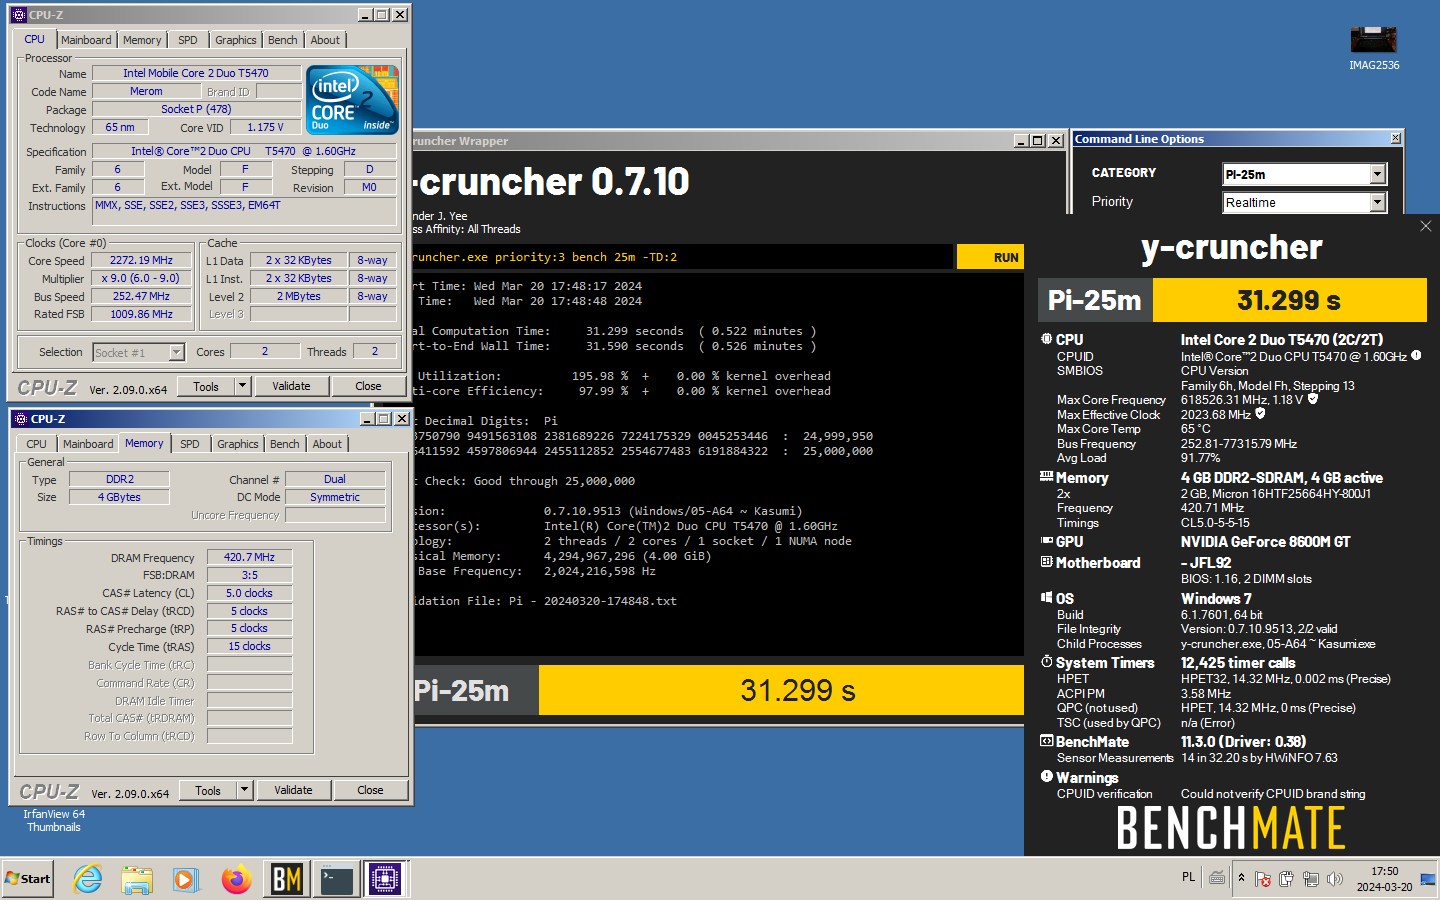Click the Intel Core 2 Duo logo

pyautogui.click(x=352, y=100)
